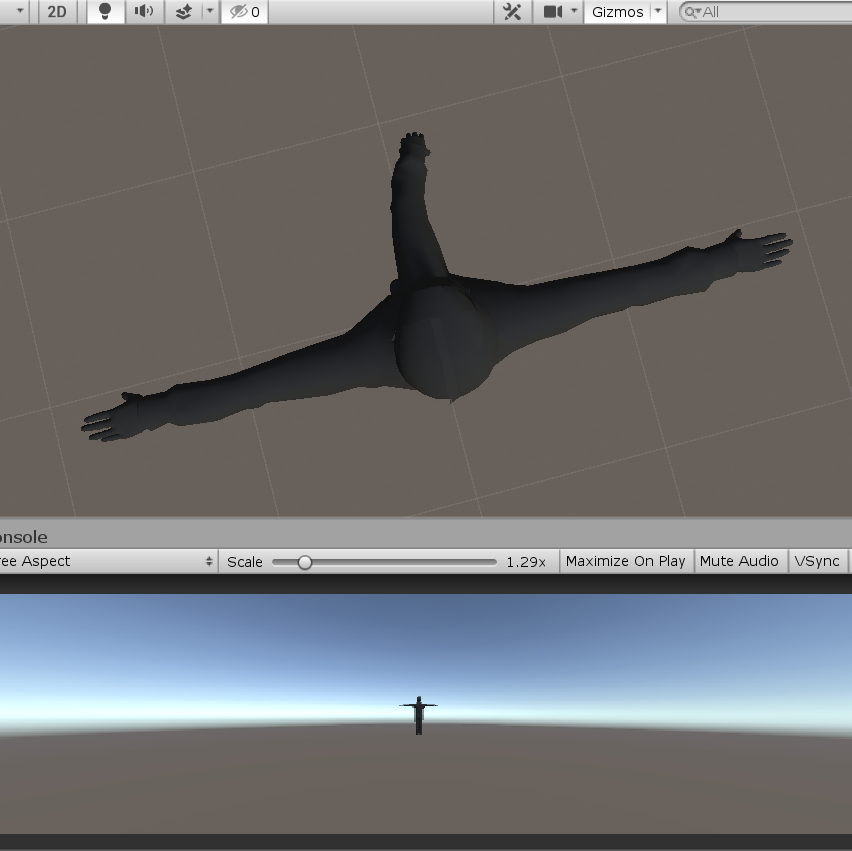Click scene camera settings icon
This screenshot has height=851, width=852.
(552, 12)
